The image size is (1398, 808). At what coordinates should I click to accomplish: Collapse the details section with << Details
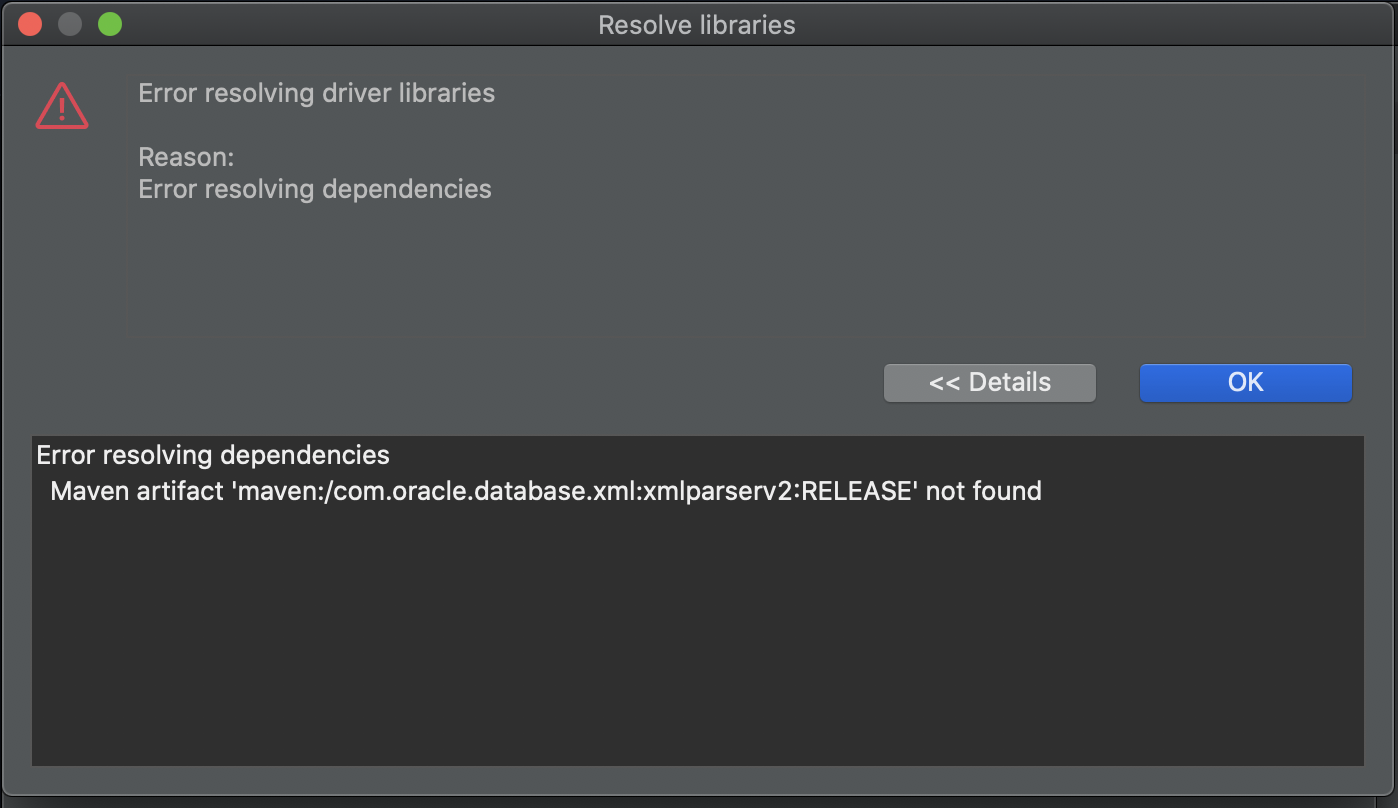click(x=989, y=382)
